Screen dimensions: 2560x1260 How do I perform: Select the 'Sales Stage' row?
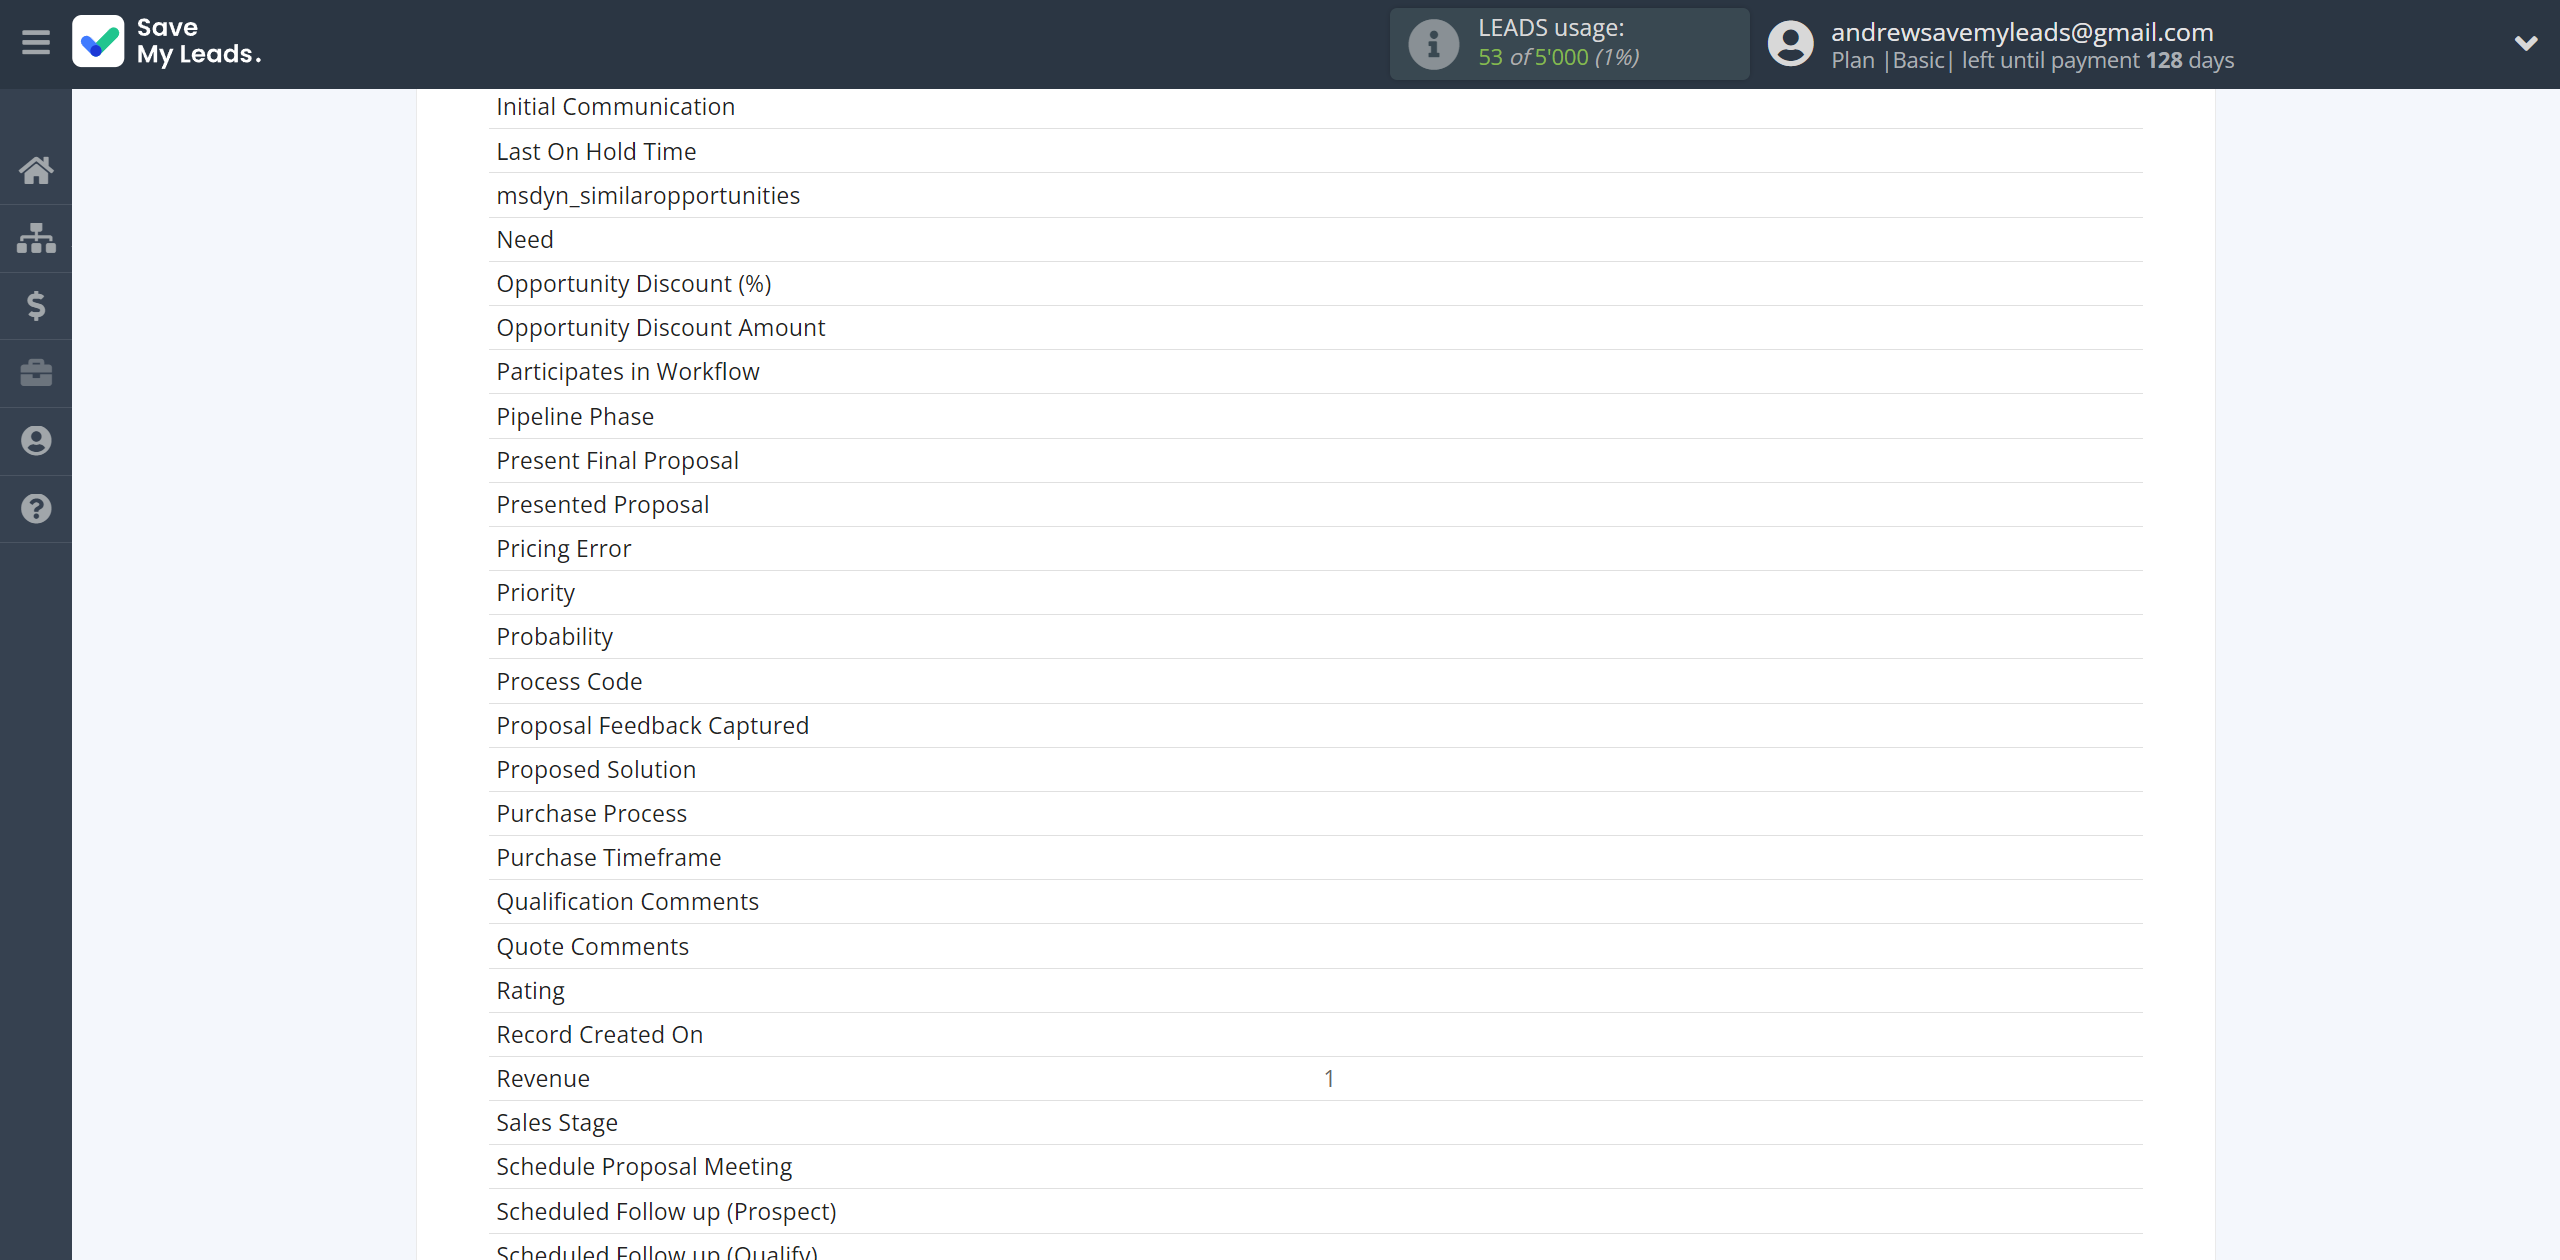(x=1315, y=1122)
